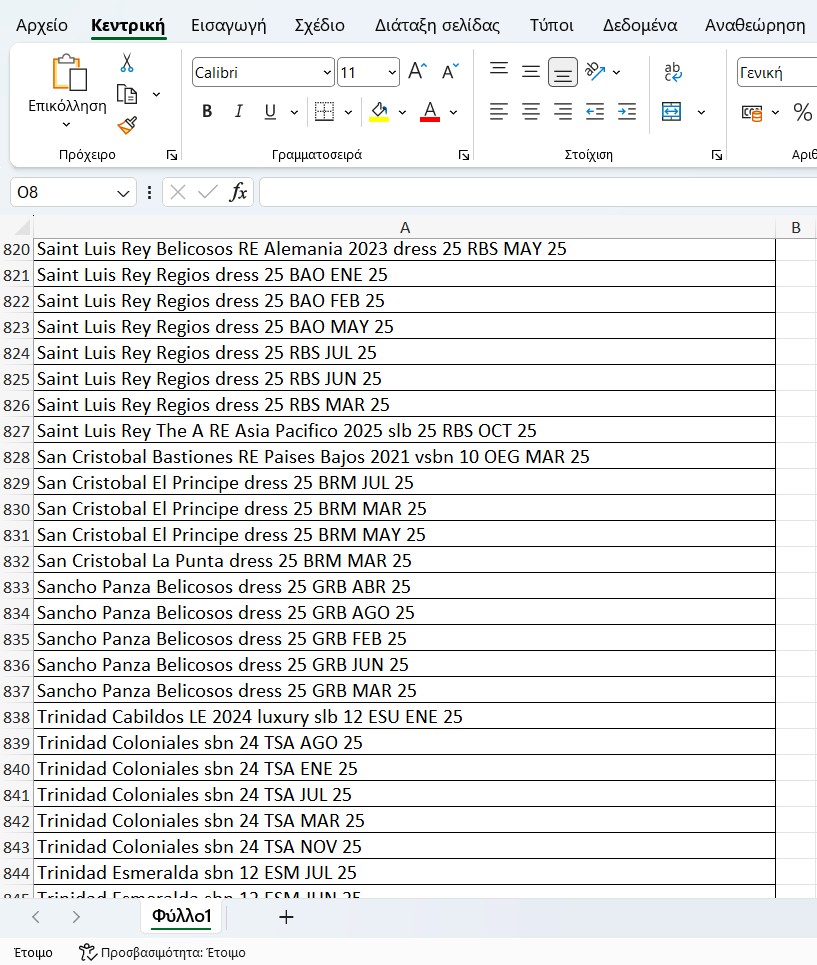
Task: Click the formula bar confirm checkmark
Action: click(x=208, y=193)
